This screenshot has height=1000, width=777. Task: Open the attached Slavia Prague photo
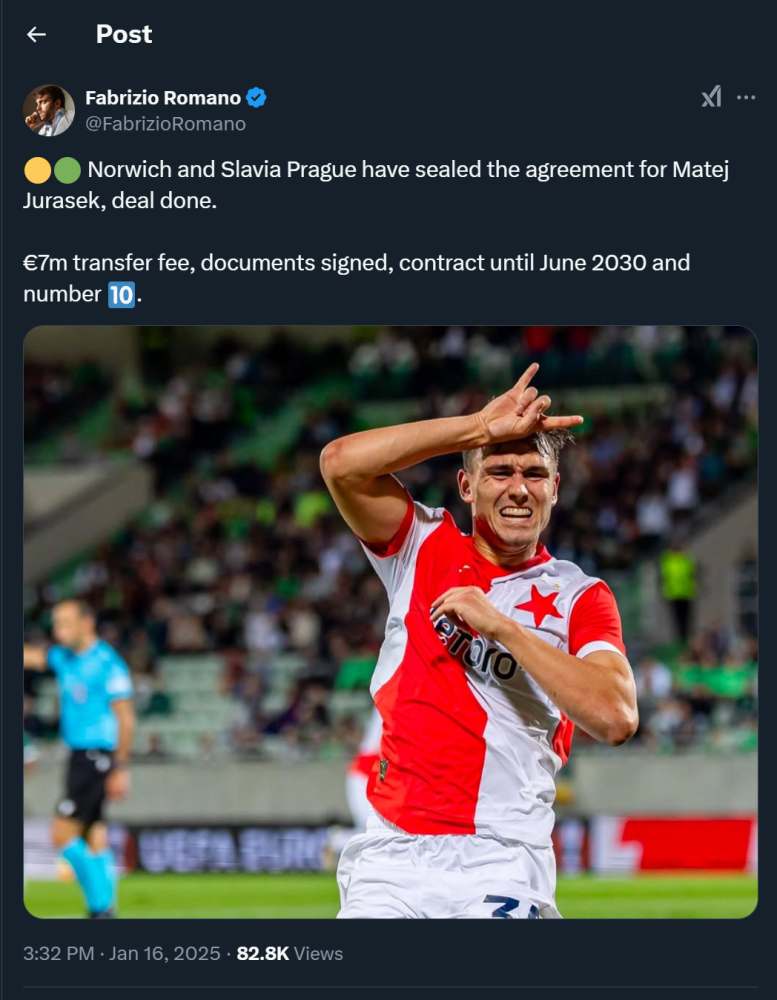(x=390, y=621)
